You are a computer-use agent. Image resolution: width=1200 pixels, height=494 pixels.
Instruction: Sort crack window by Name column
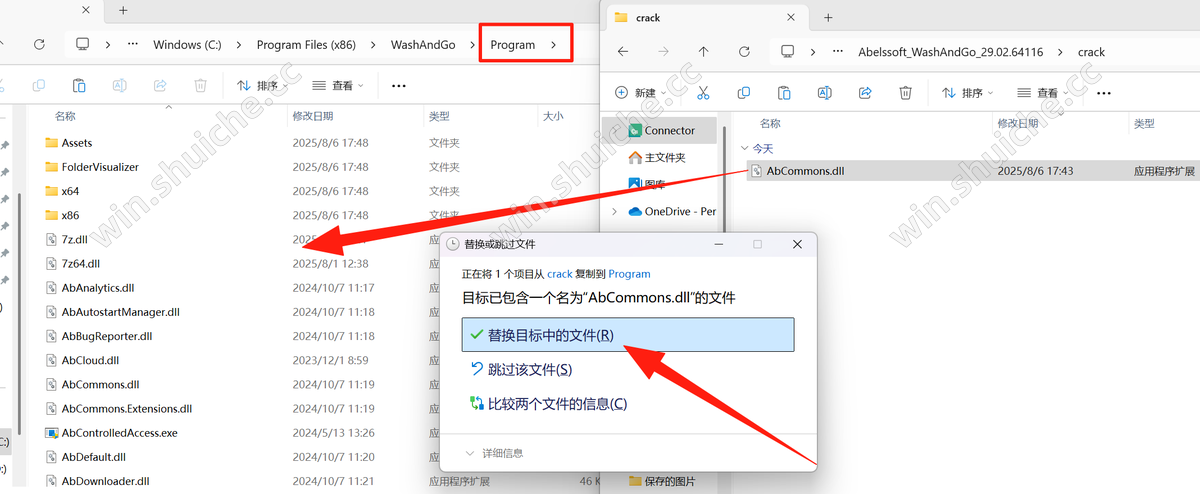770,123
